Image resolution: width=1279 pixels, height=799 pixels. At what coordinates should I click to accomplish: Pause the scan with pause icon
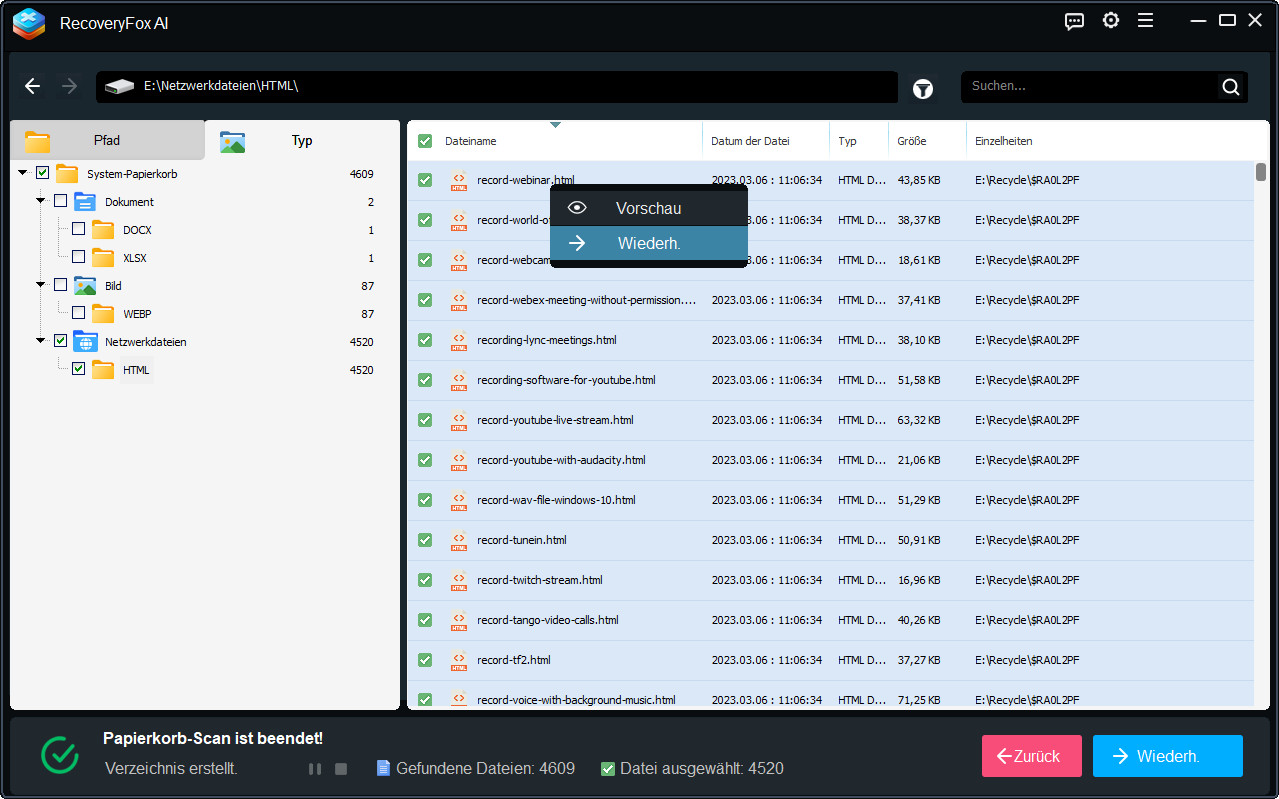coord(315,769)
